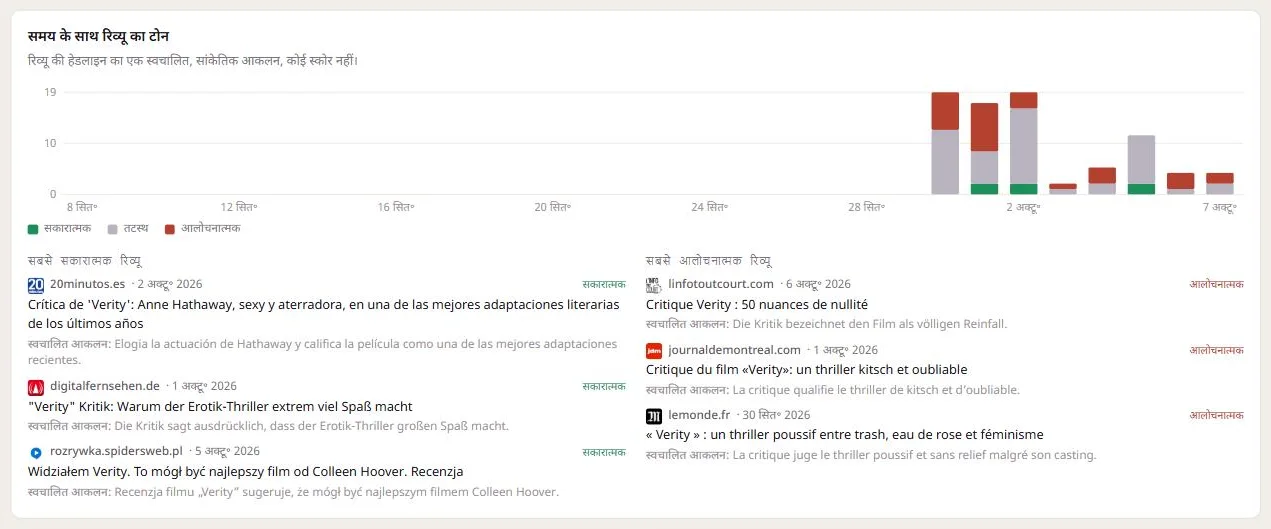Screen dimensions: 1271x529
Task: Click the 8 सित॰ axis label
Action: (x=81, y=207)
